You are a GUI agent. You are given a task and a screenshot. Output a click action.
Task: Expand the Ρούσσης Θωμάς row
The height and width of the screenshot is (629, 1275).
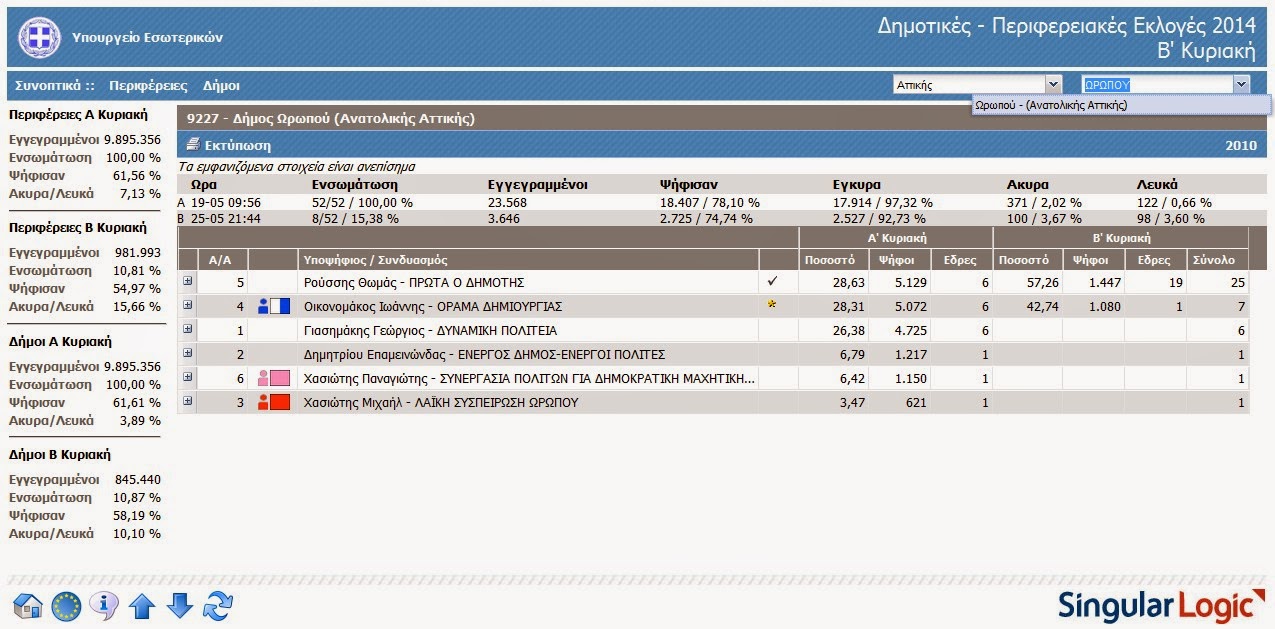[x=187, y=282]
